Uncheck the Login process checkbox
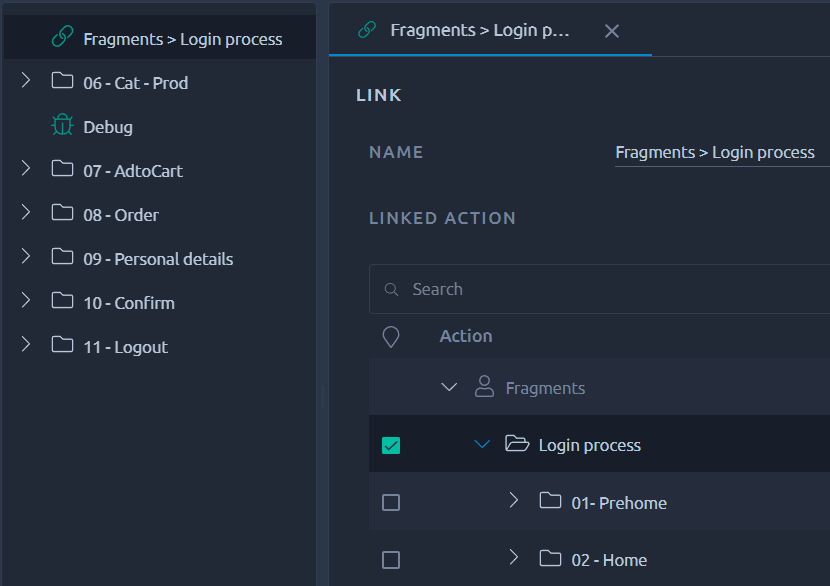 tap(391, 445)
